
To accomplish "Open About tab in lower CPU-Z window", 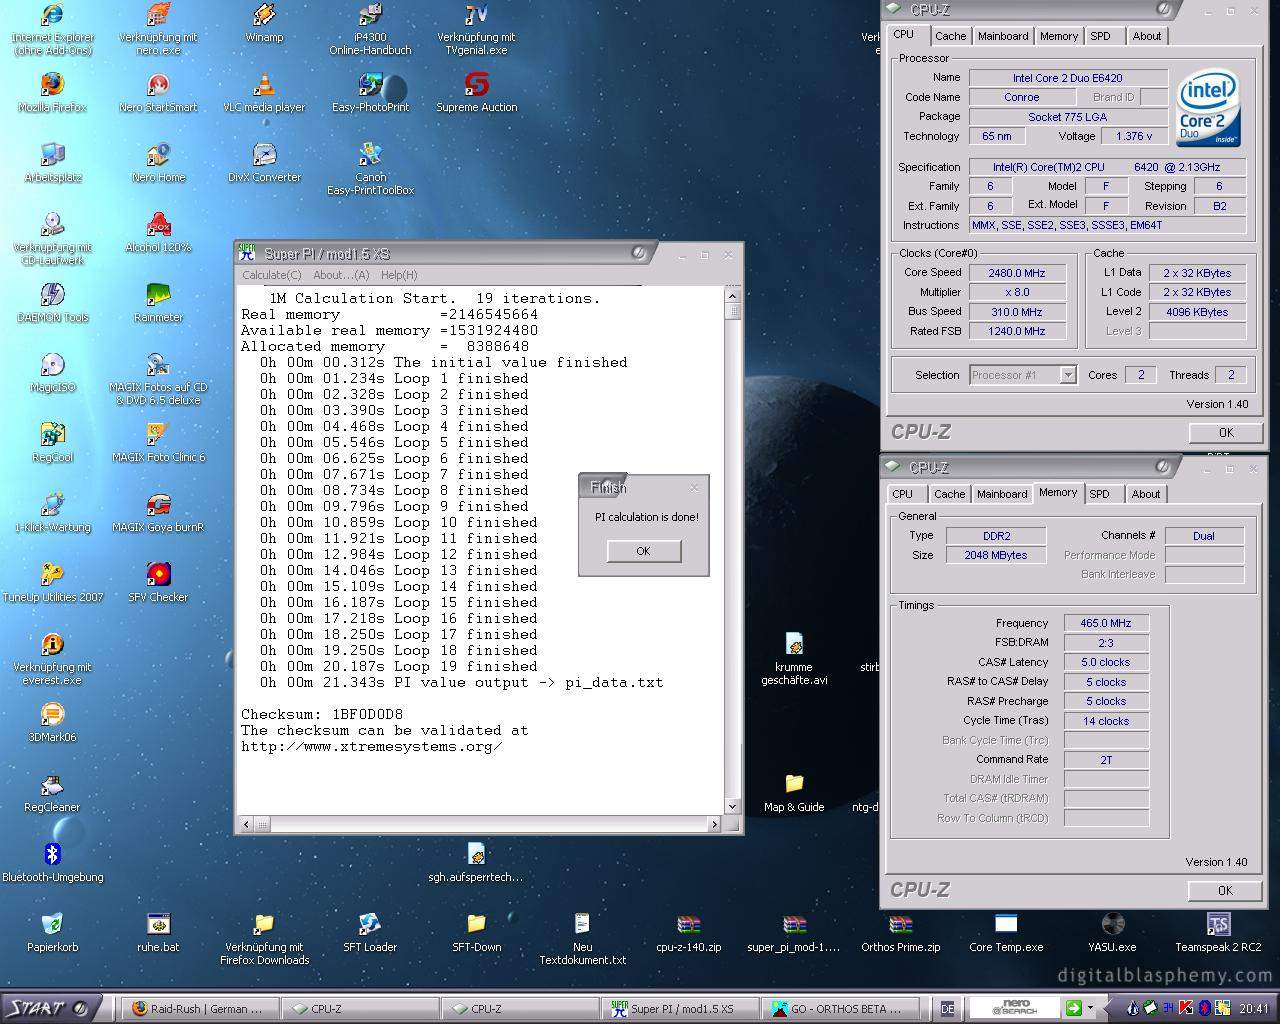I will [x=1146, y=494].
